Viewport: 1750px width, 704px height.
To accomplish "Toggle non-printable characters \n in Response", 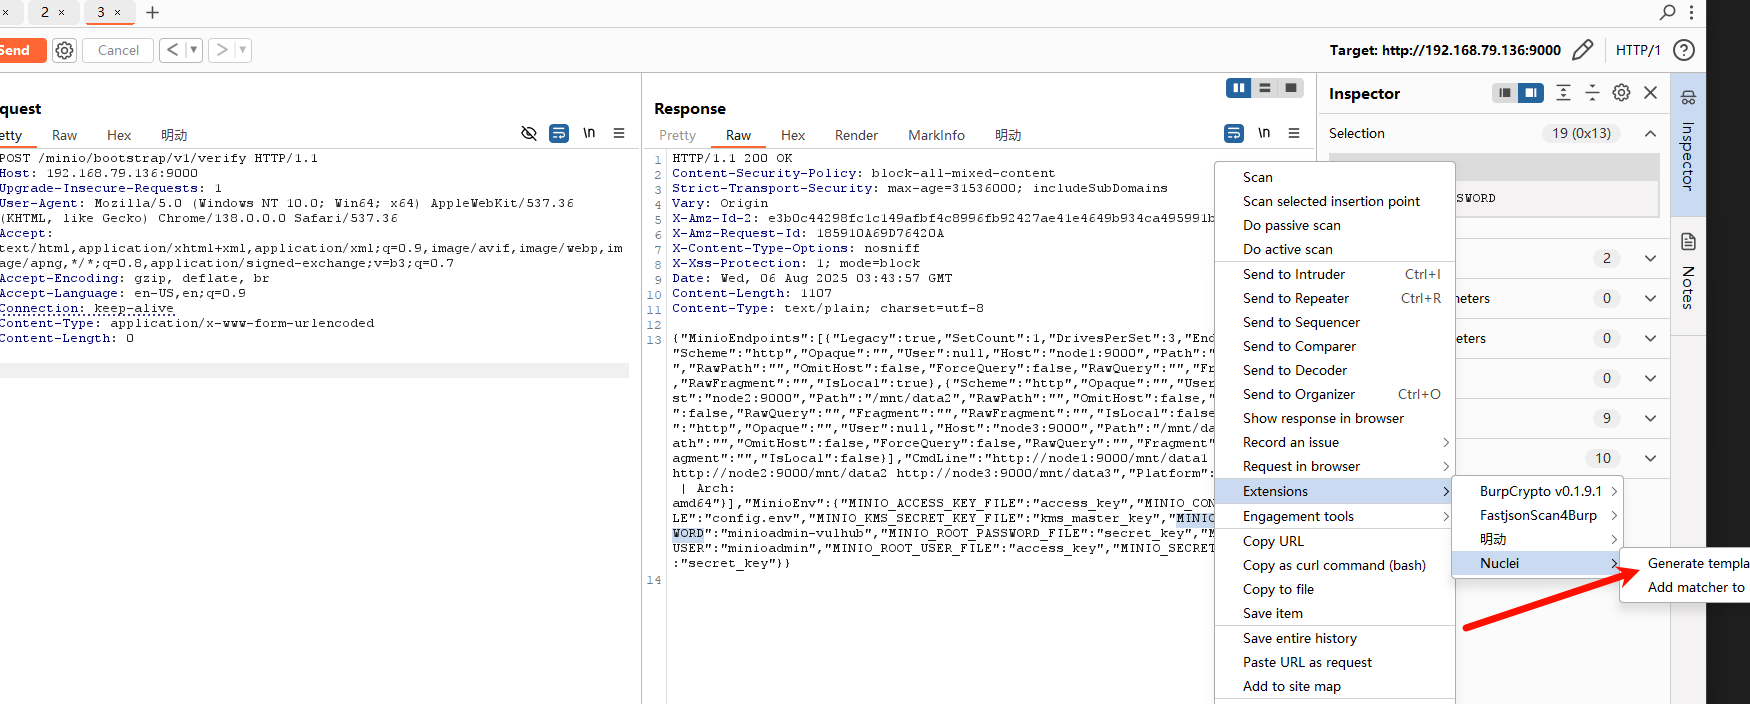I will click(x=1264, y=133).
